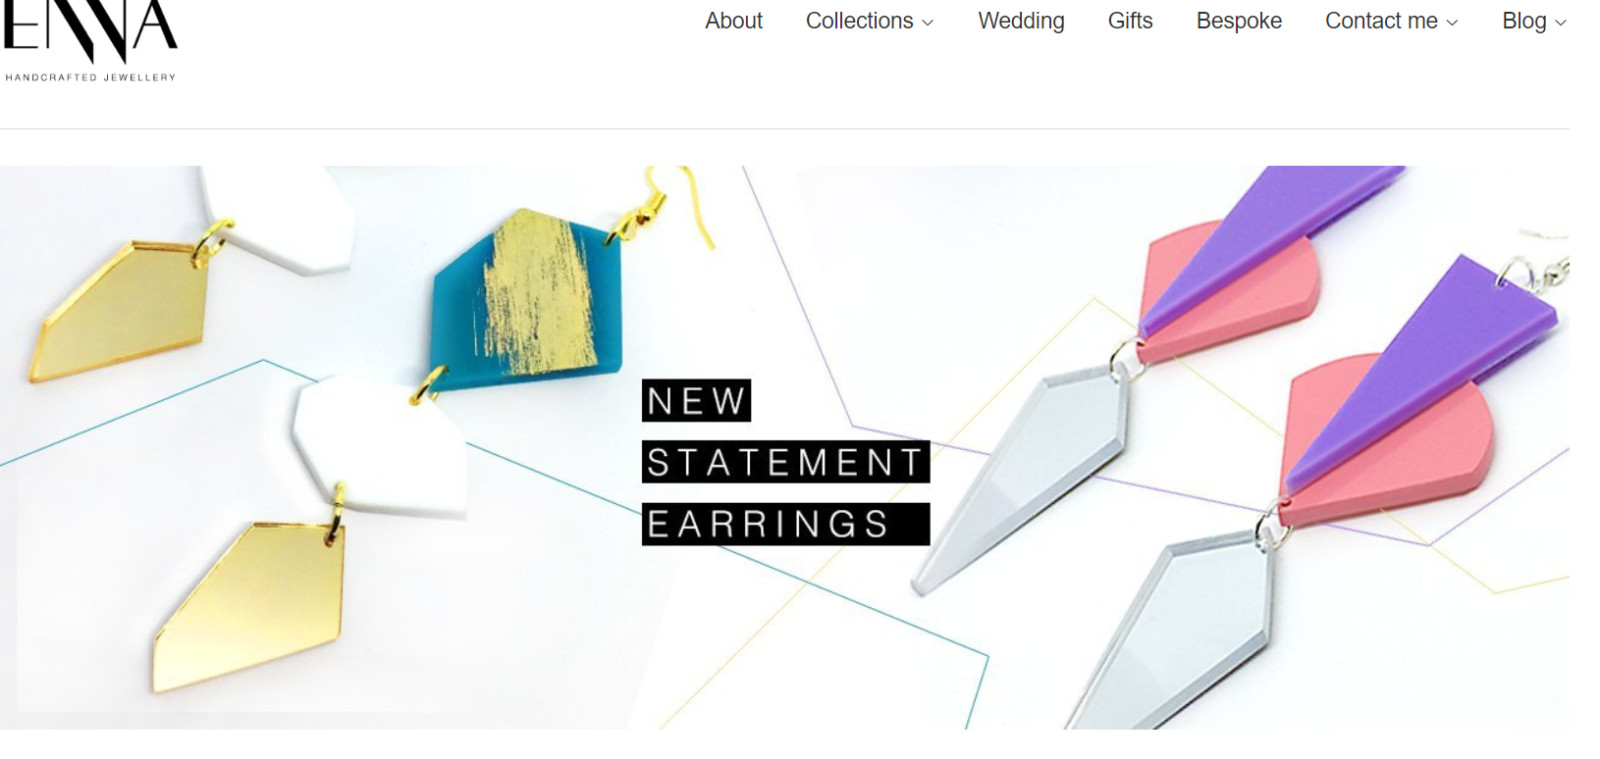Open the Collections menu item
Image resolution: width=1600 pixels, height=759 pixels.
tap(859, 21)
